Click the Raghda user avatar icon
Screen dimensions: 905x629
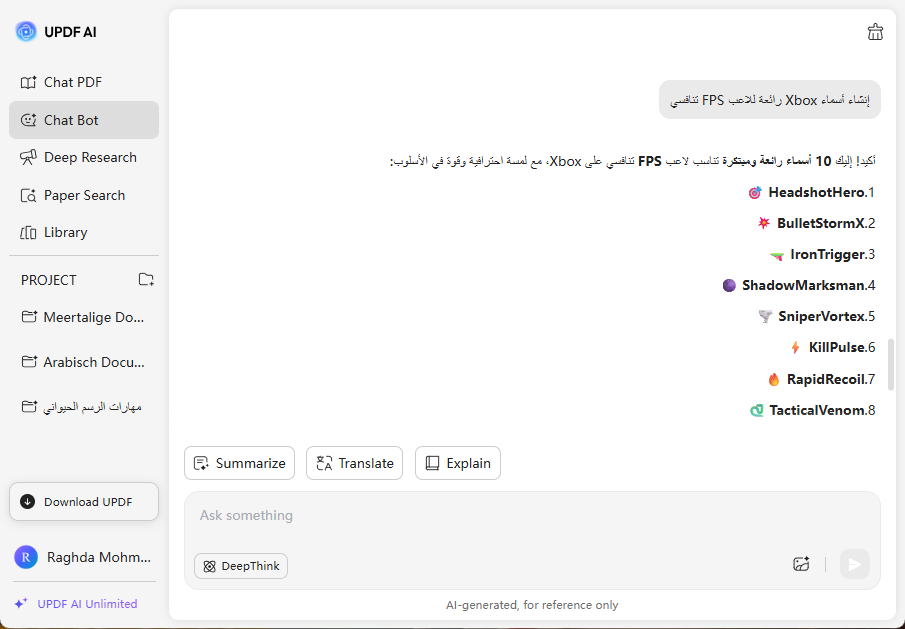click(x=26, y=557)
